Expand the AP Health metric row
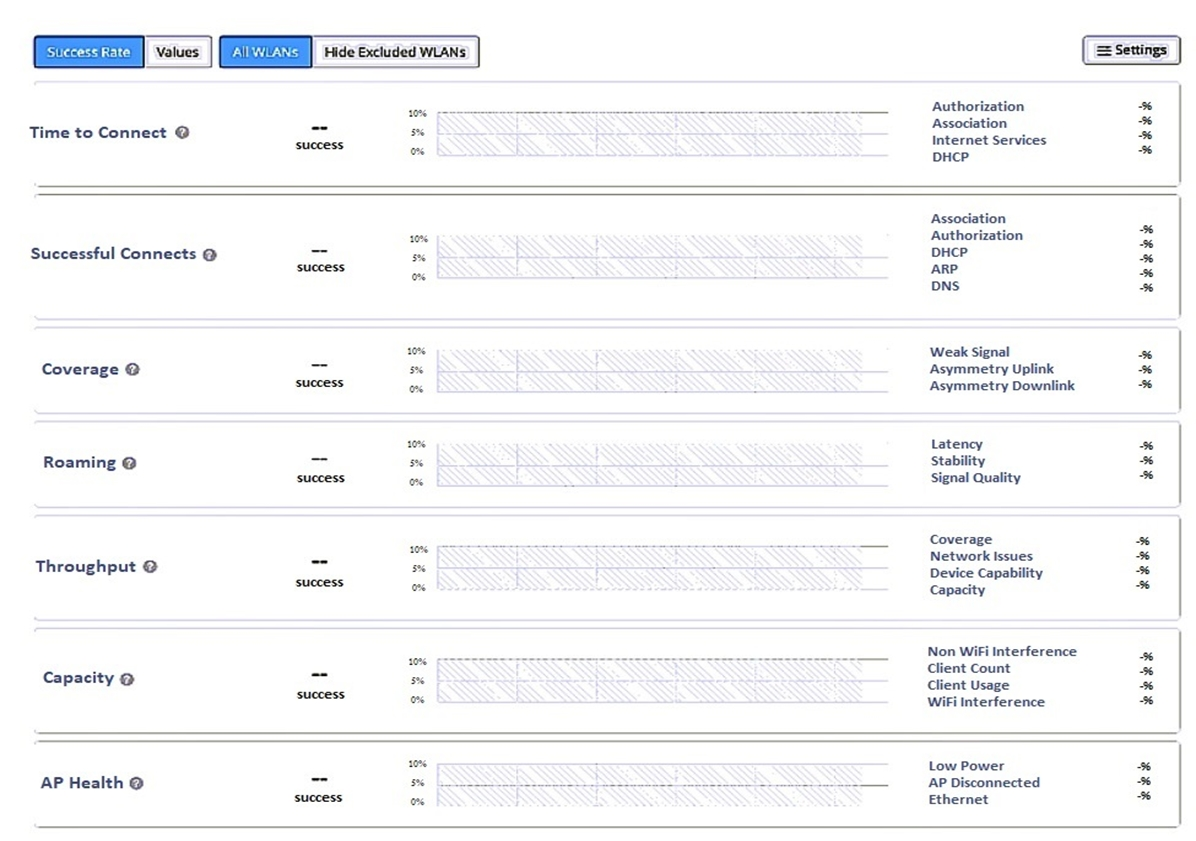Viewport: 1196px width, 841px height. [x=606, y=784]
